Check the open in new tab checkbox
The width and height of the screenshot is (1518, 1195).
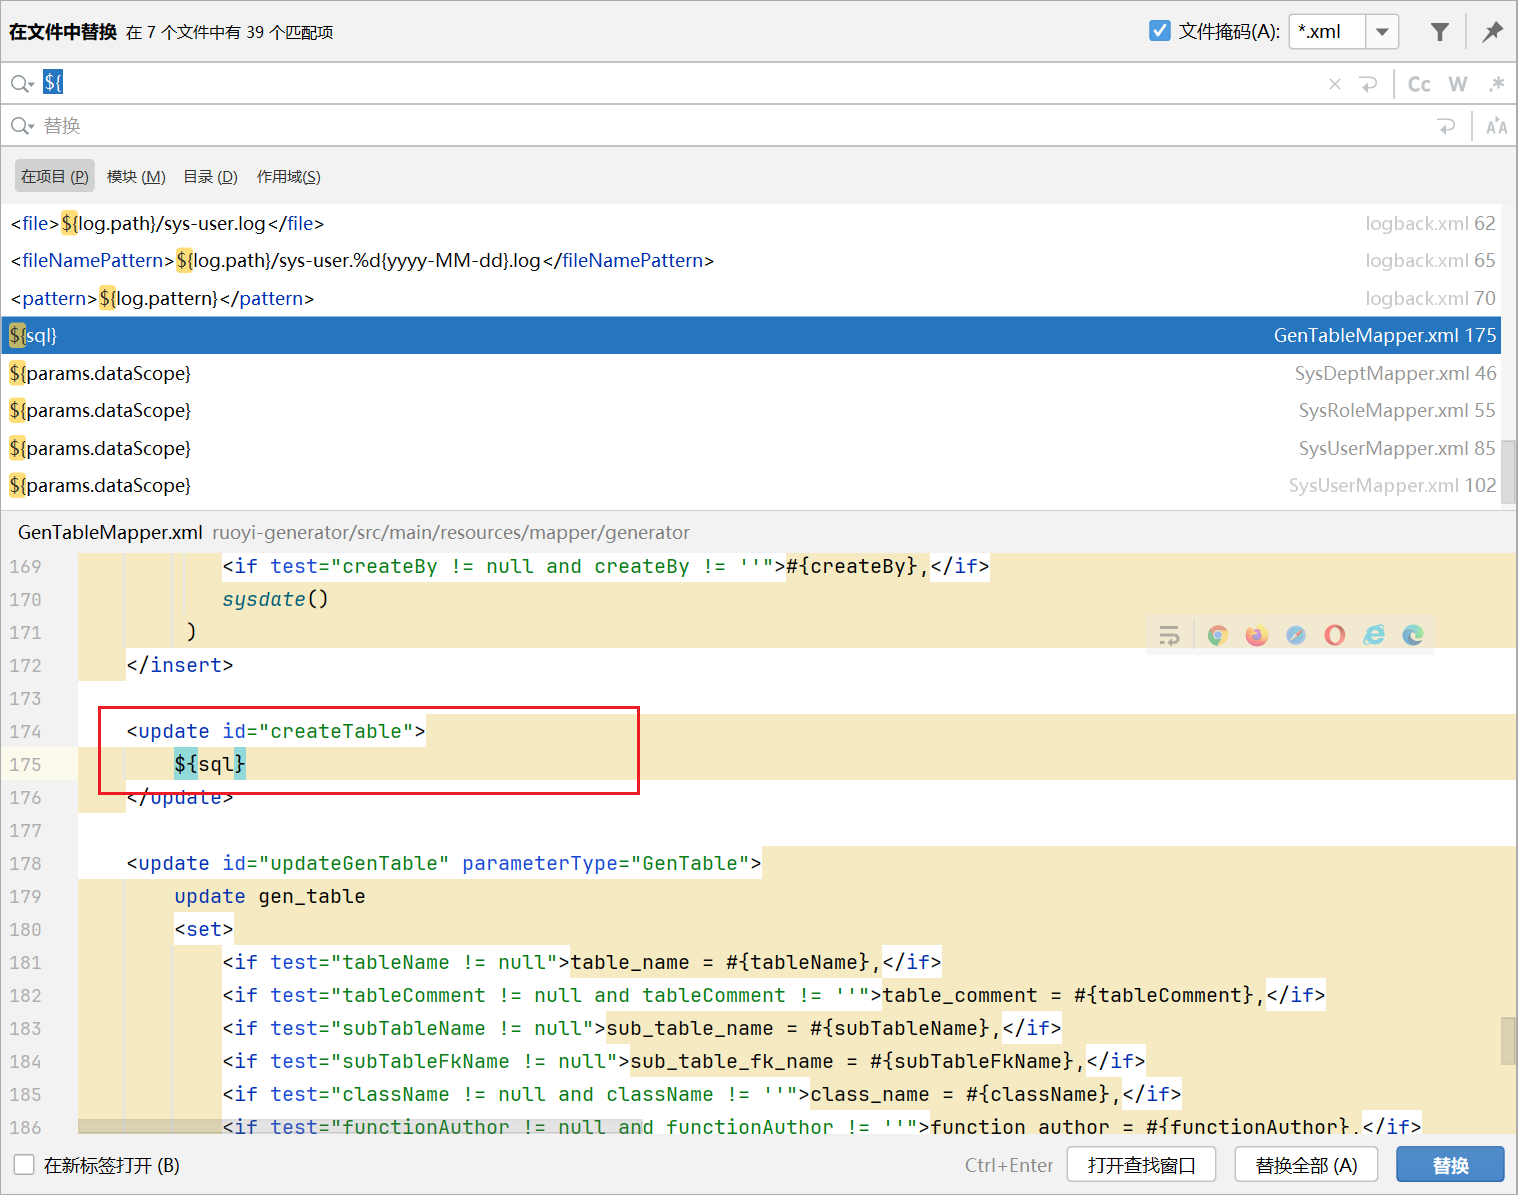(x=24, y=1165)
